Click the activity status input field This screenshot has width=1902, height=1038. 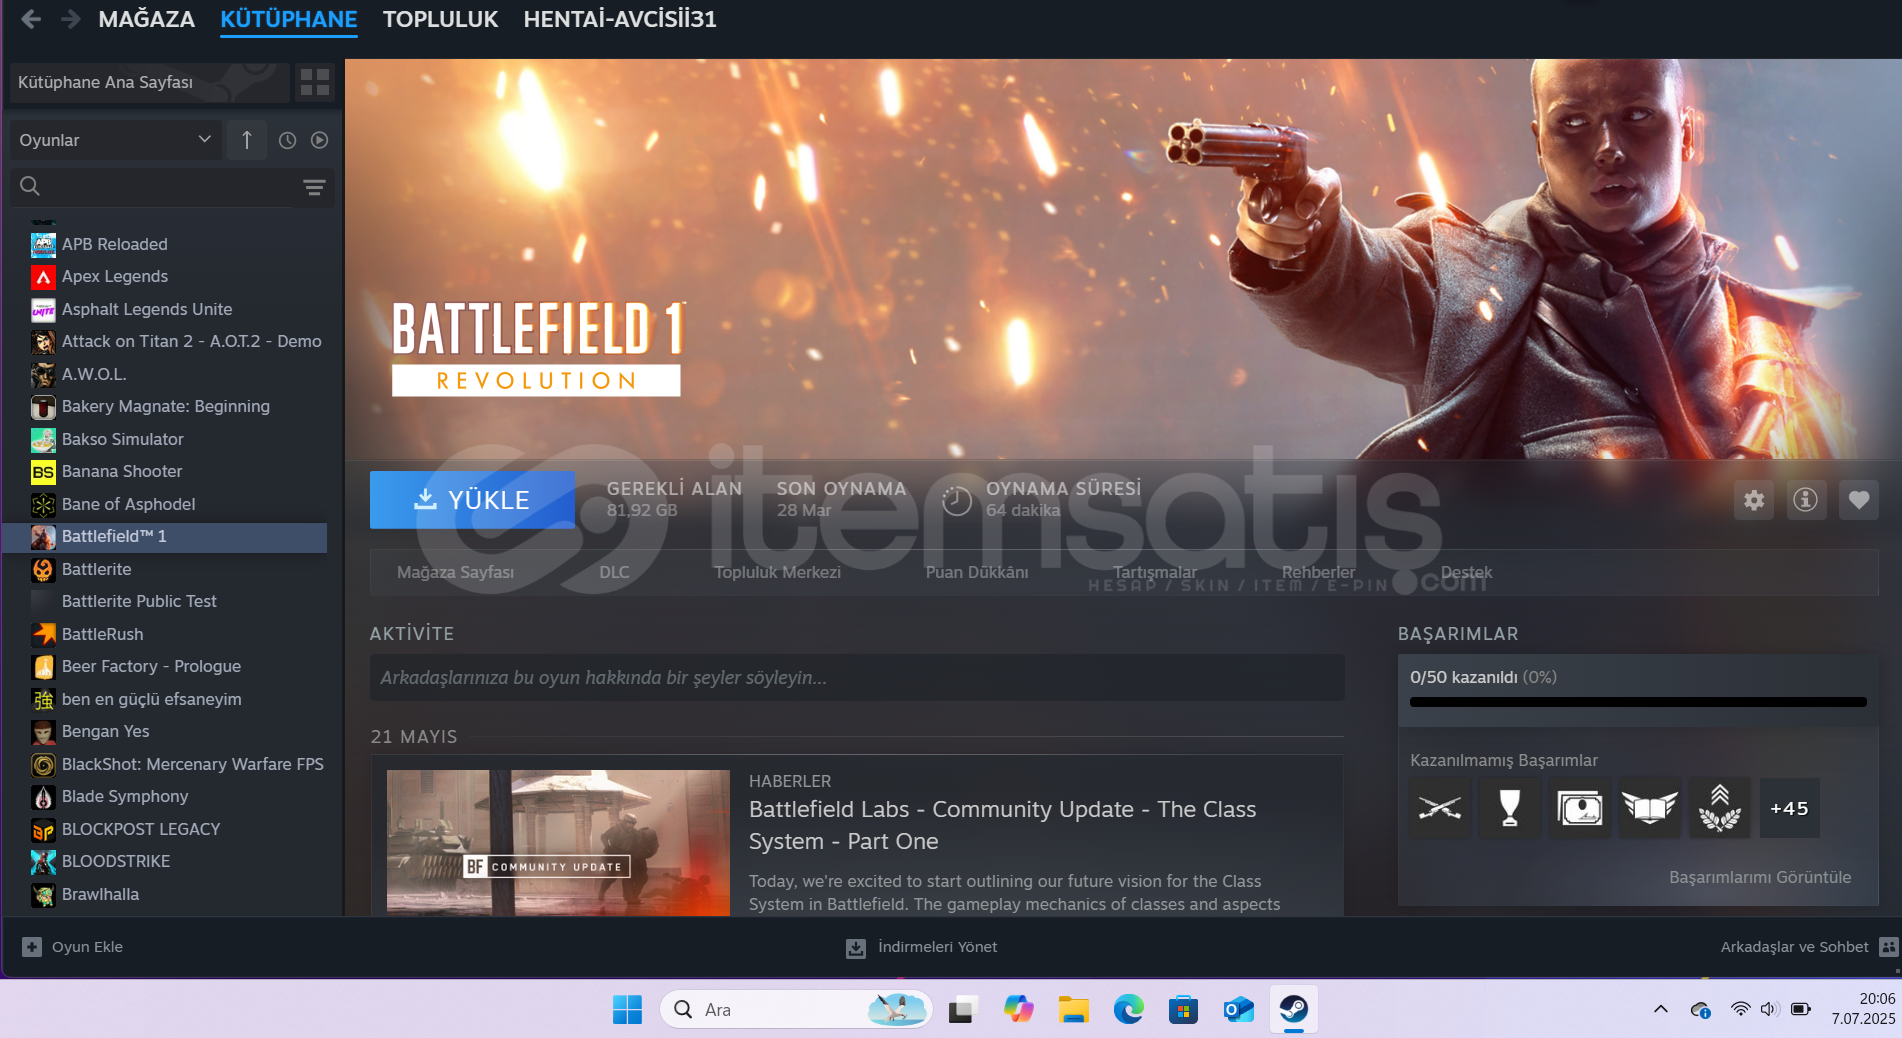pyautogui.click(x=857, y=677)
